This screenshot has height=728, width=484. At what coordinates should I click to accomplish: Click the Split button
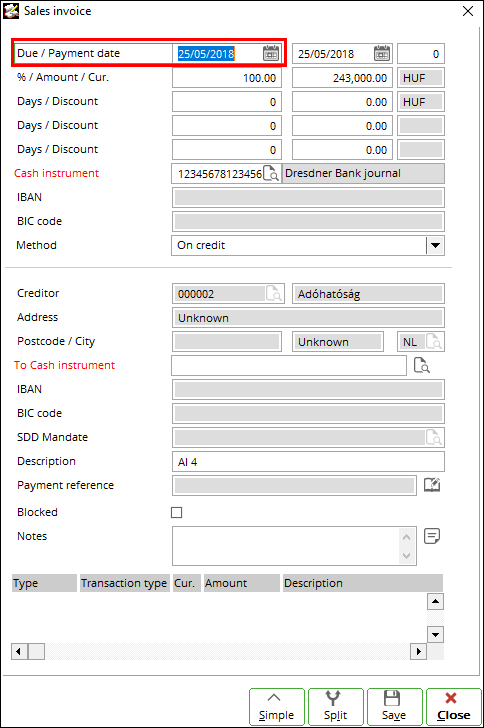[x=335, y=707]
